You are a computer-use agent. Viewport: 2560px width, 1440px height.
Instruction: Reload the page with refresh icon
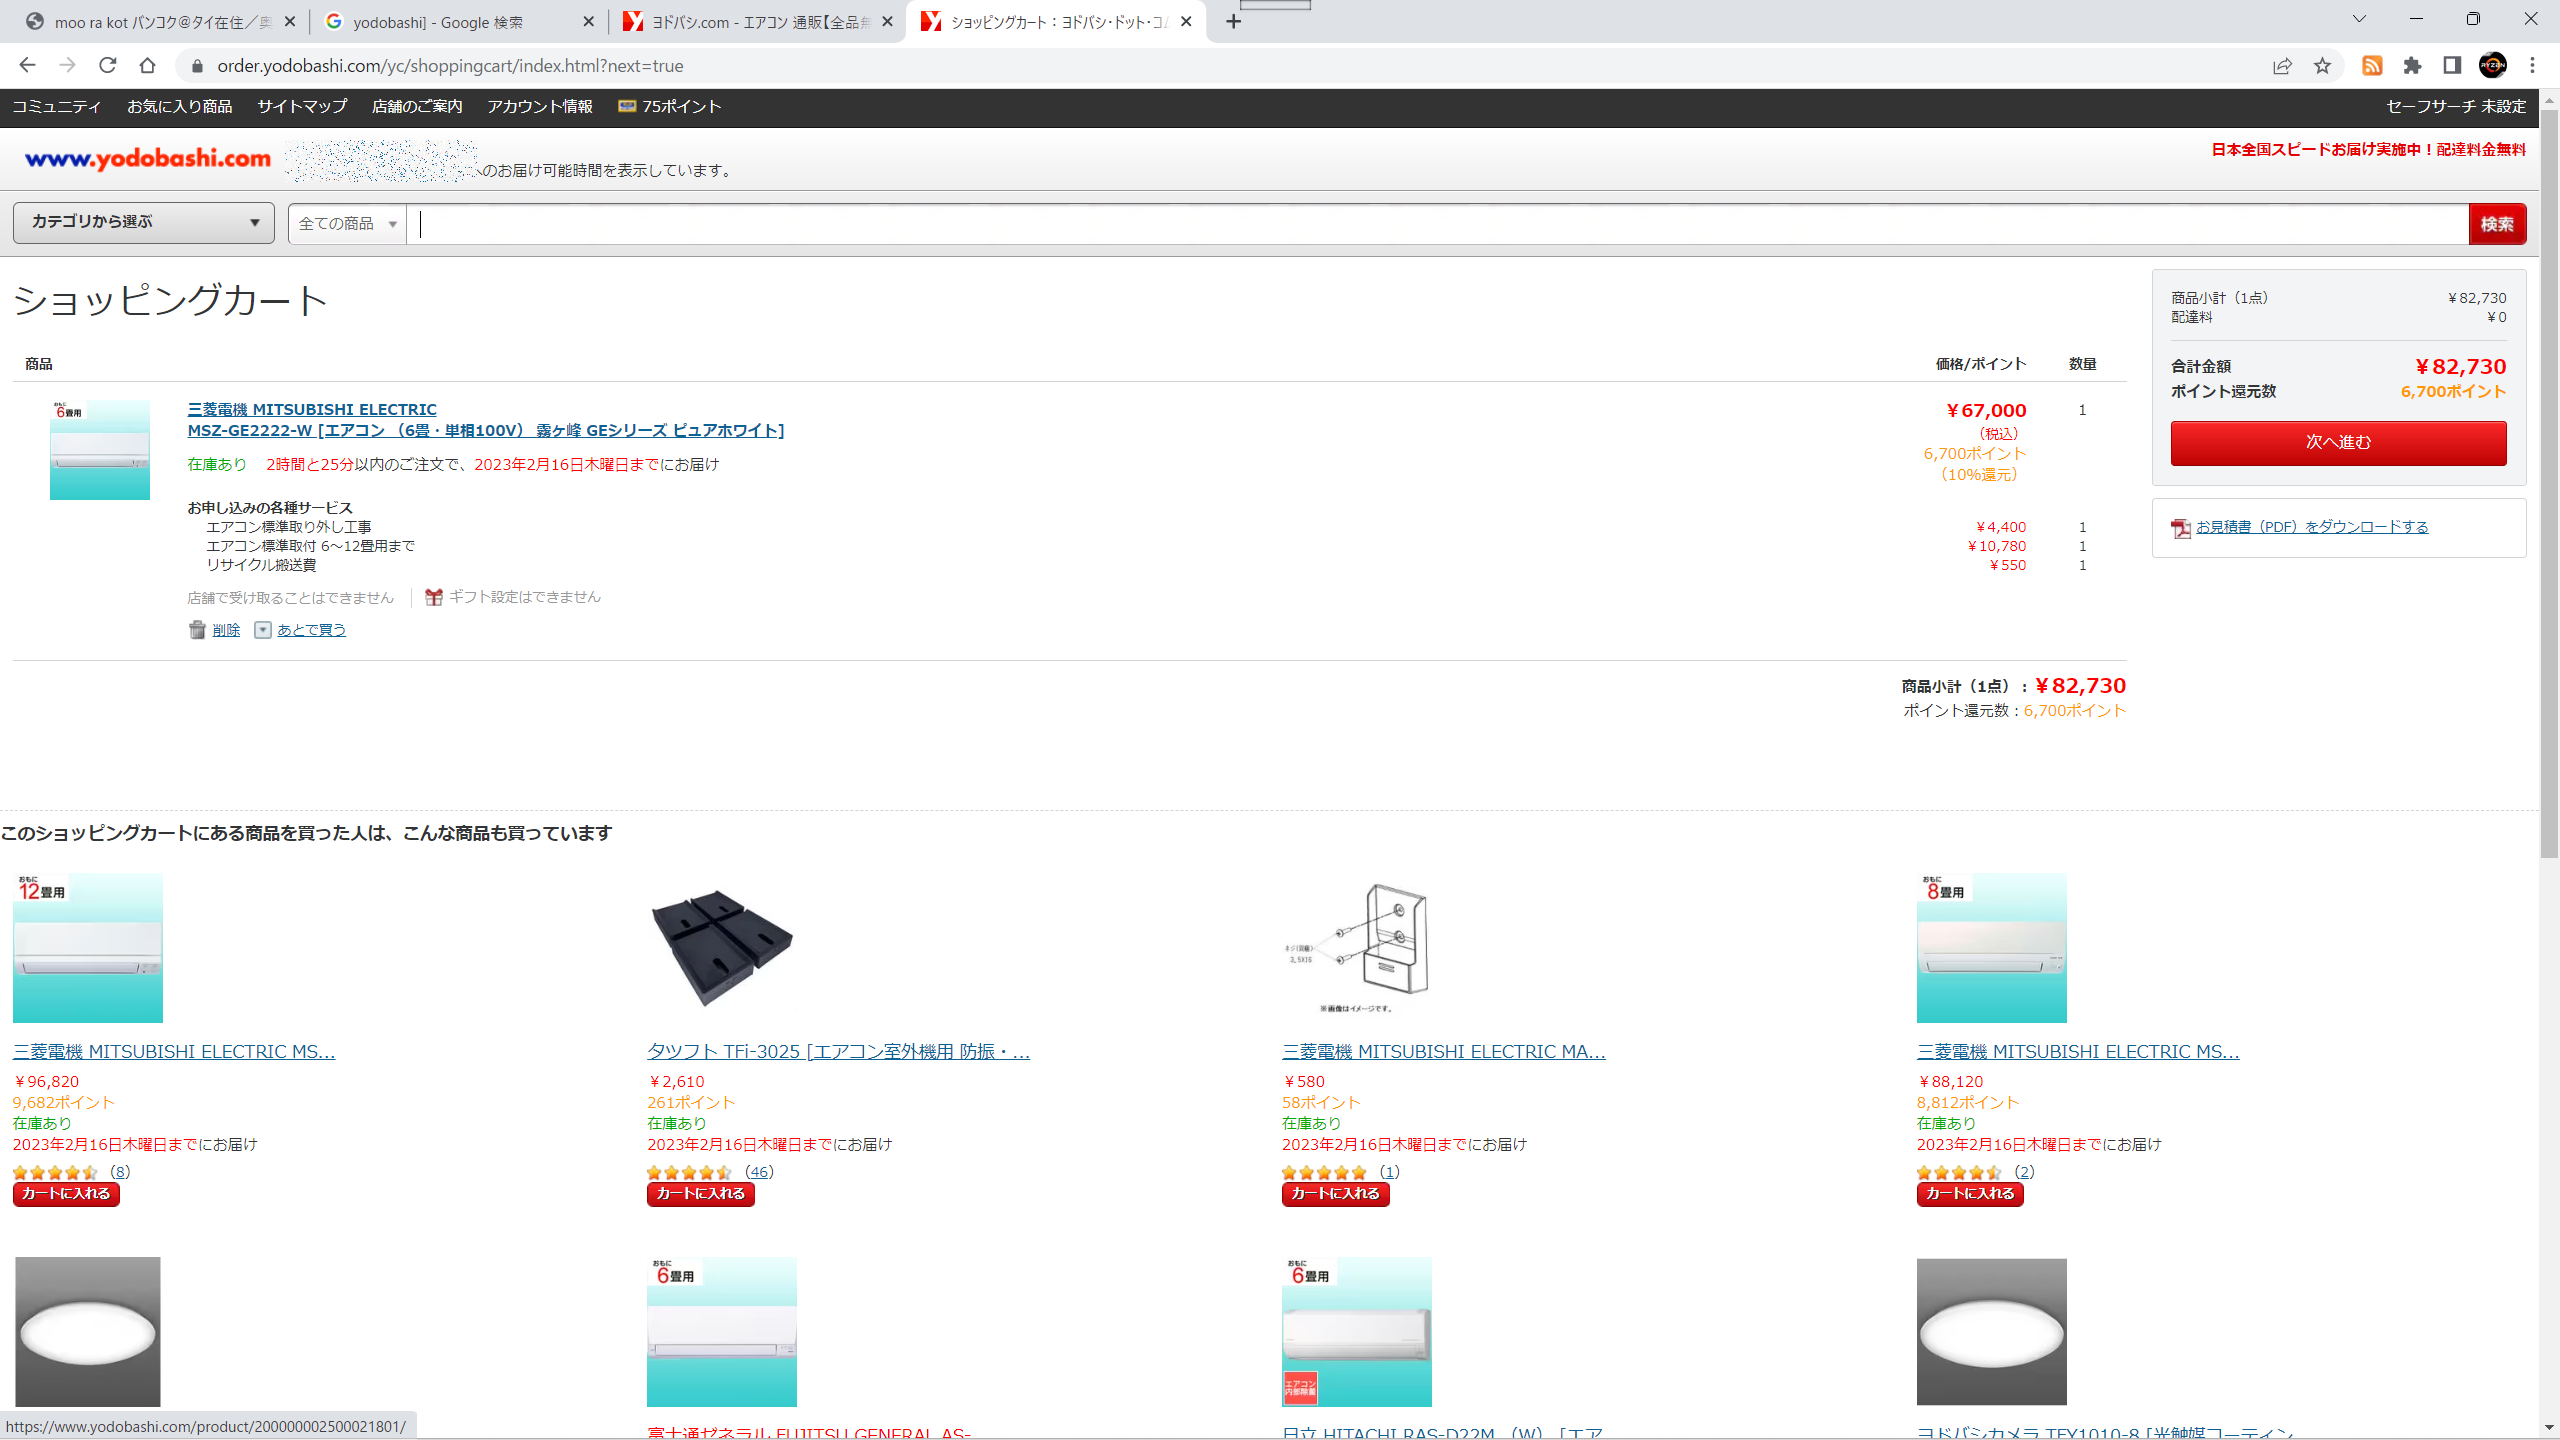[107, 66]
